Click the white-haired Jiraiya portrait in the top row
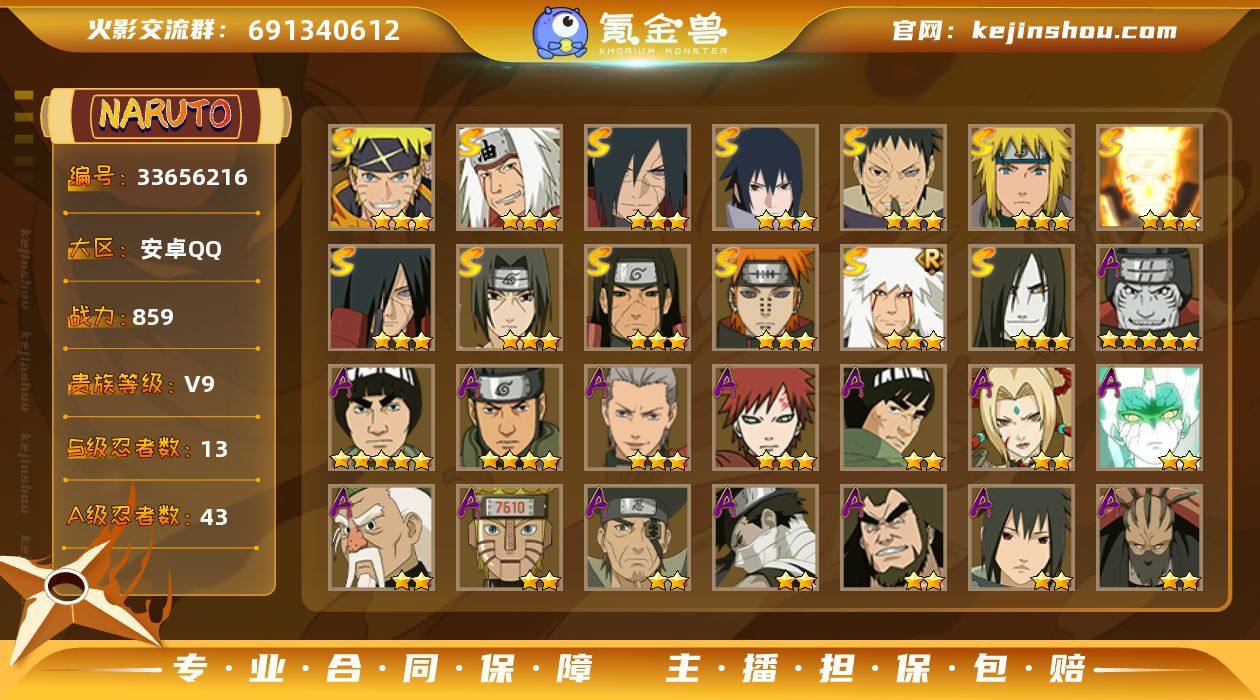Viewport: 1260px width, 700px height. (509, 178)
